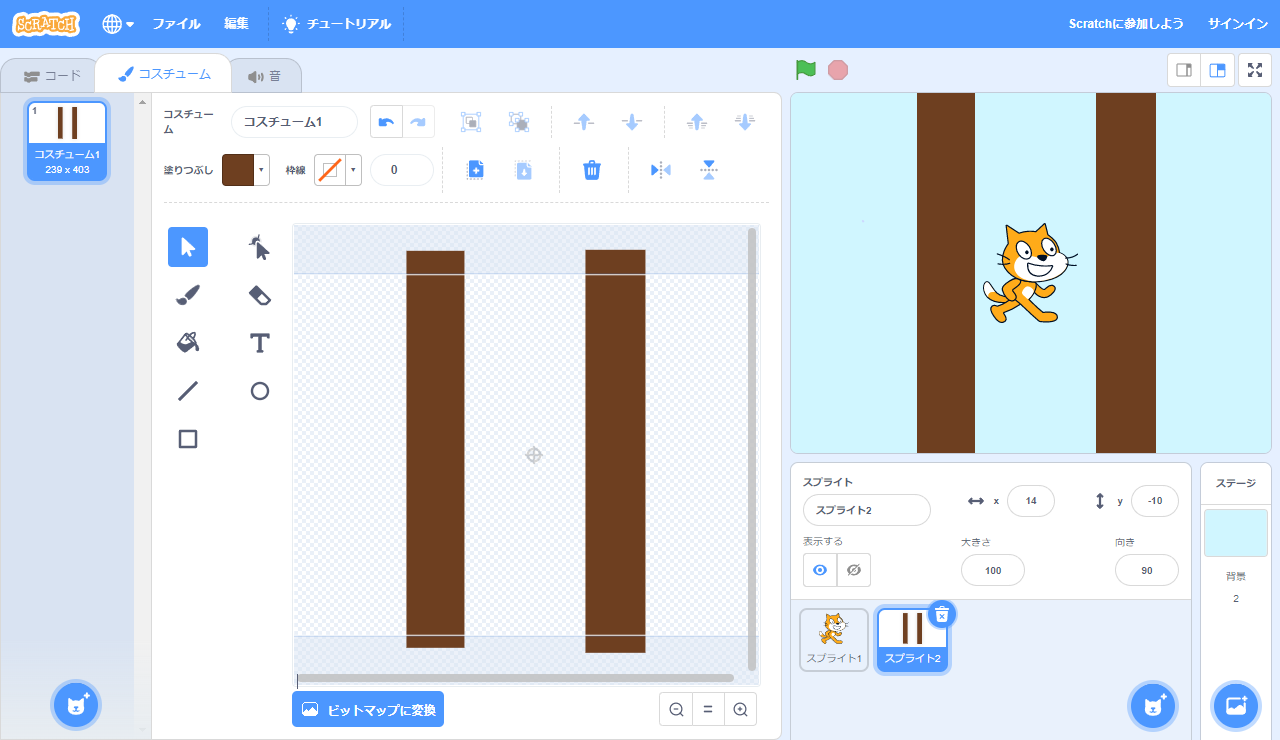Open the Choose a Sprite cat button
This screenshot has width=1280, height=740.
tap(1153, 706)
